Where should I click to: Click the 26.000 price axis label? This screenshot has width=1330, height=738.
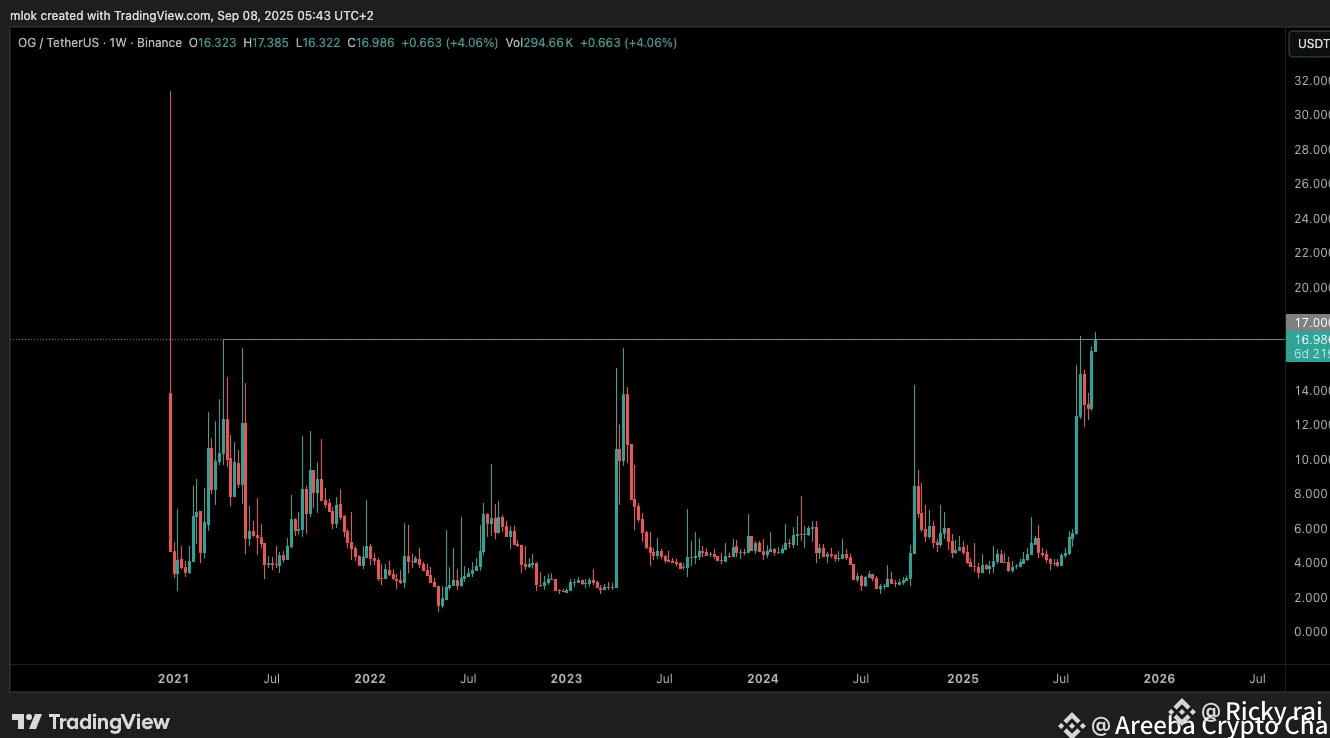pos(1311,184)
